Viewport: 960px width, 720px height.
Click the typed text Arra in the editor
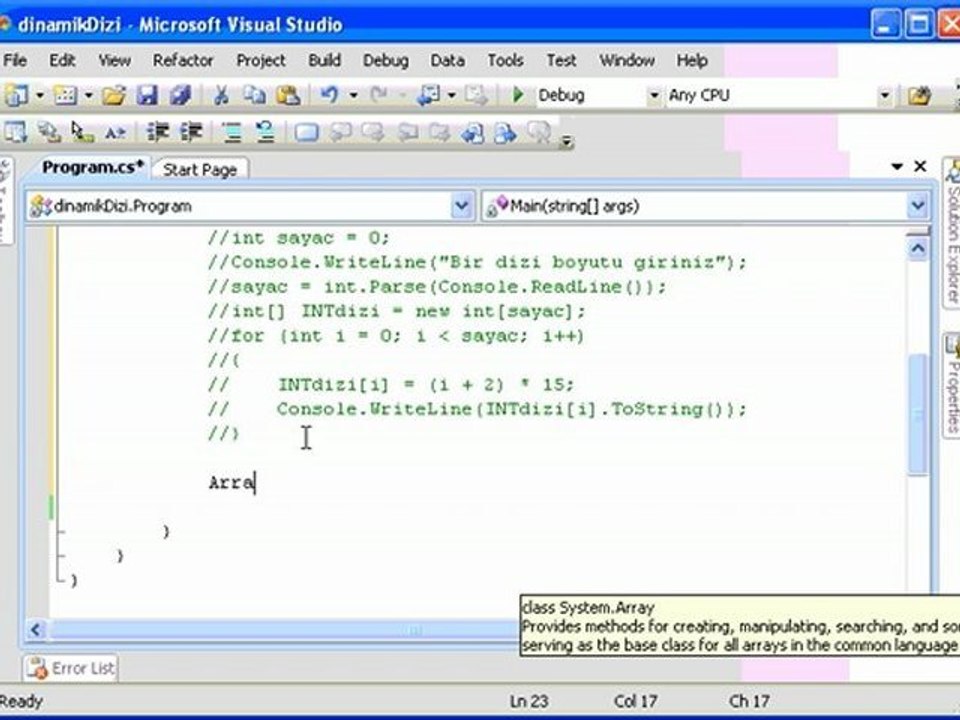click(x=231, y=482)
